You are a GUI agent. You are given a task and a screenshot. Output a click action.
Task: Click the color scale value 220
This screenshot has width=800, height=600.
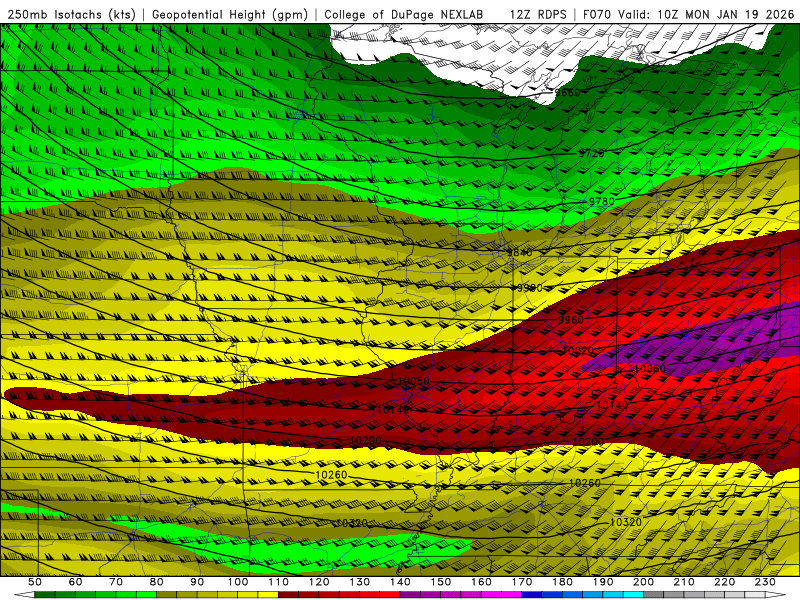(x=724, y=582)
